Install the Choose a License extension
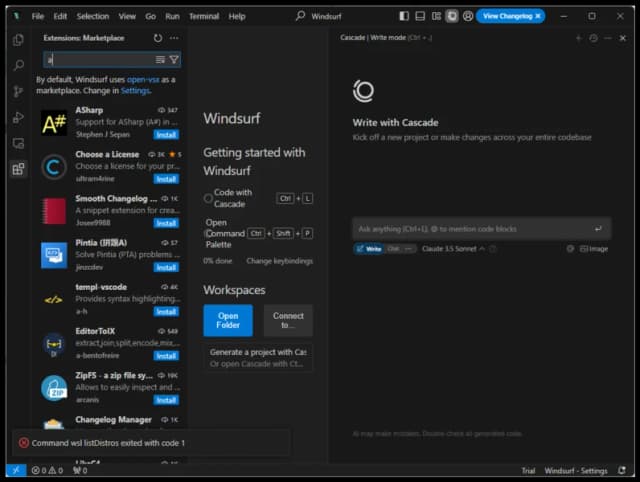Screen dimensions: 640x482 pos(166,179)
